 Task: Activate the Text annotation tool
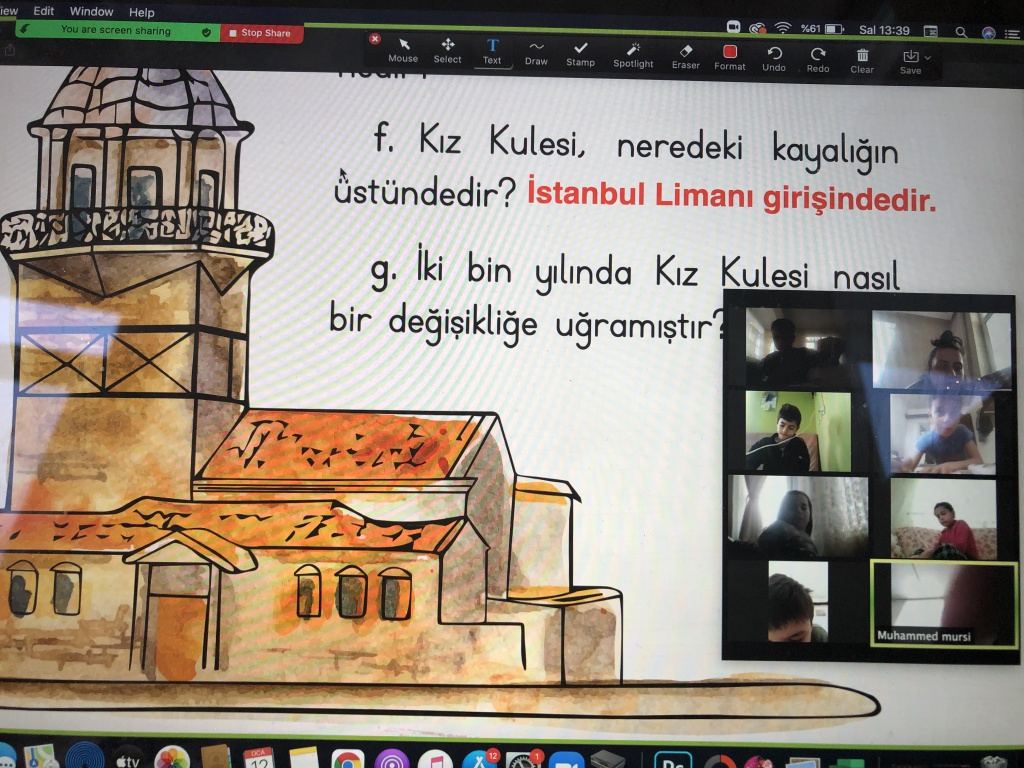pos(492,51)
